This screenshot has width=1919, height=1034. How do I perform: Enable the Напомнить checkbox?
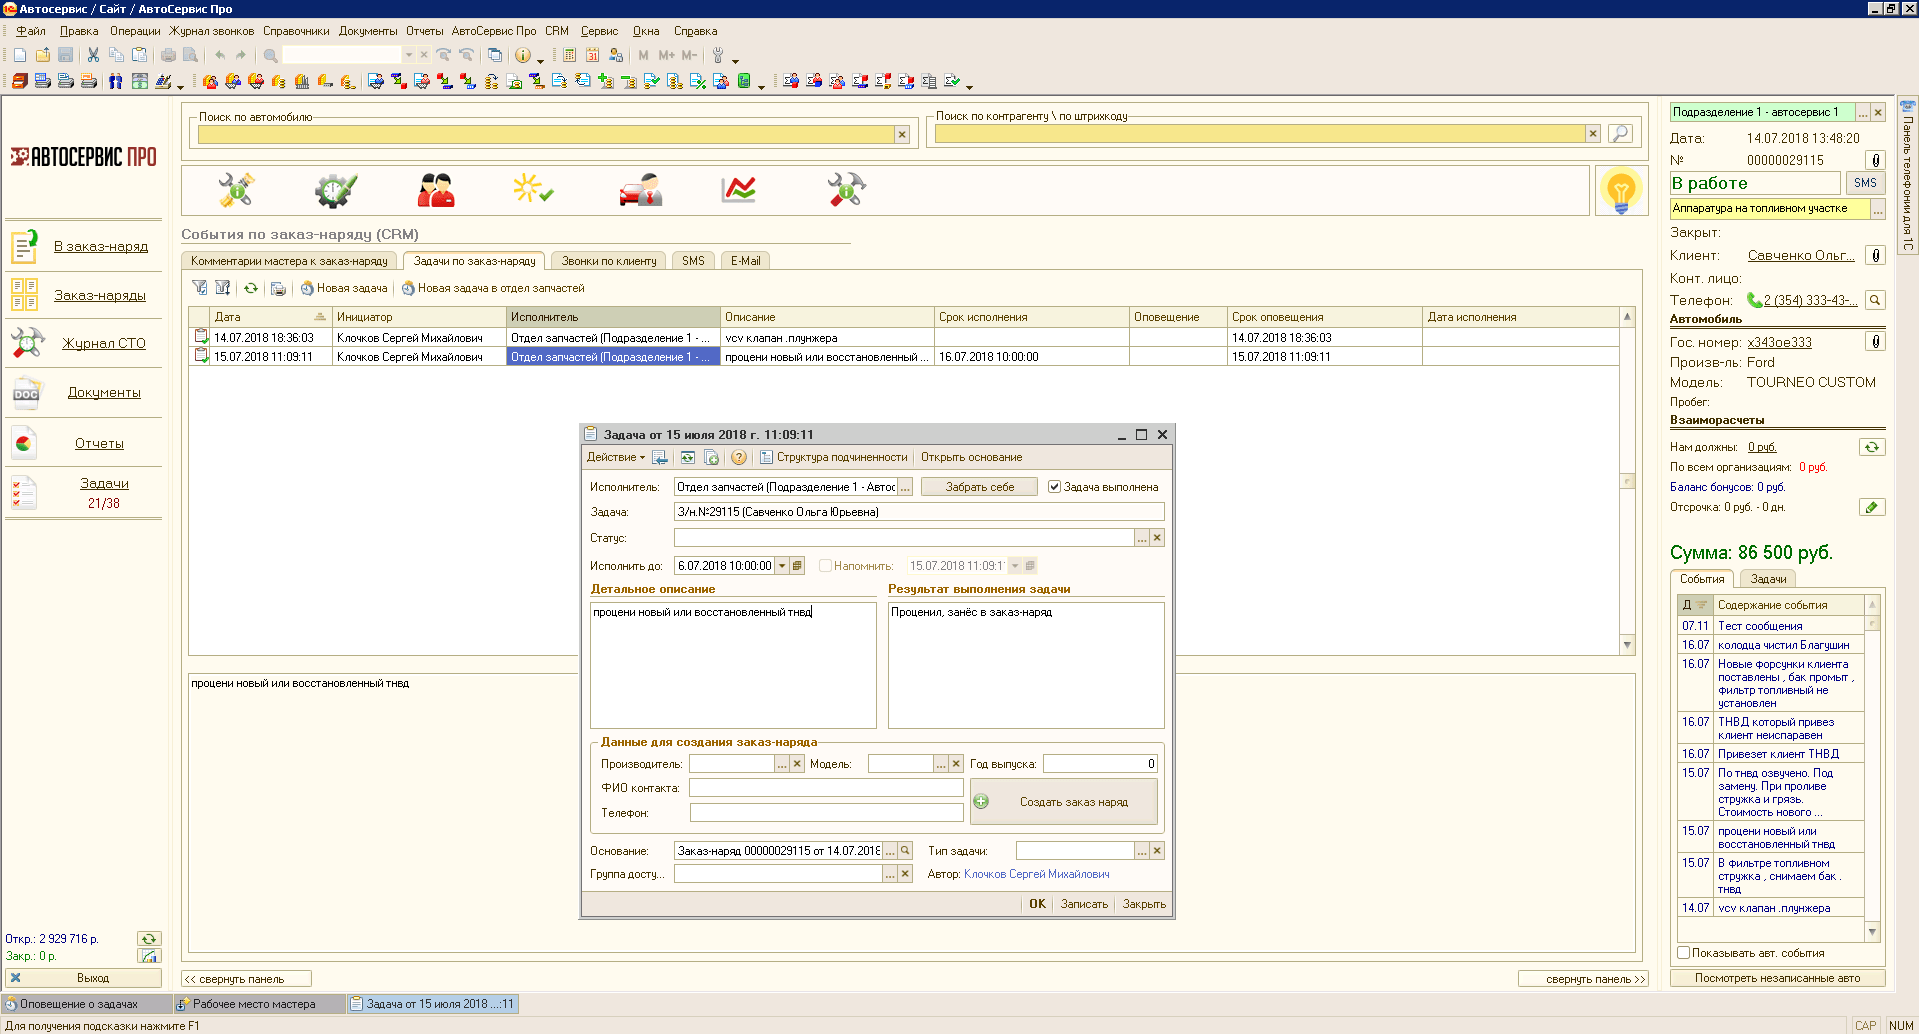[825, 566]
